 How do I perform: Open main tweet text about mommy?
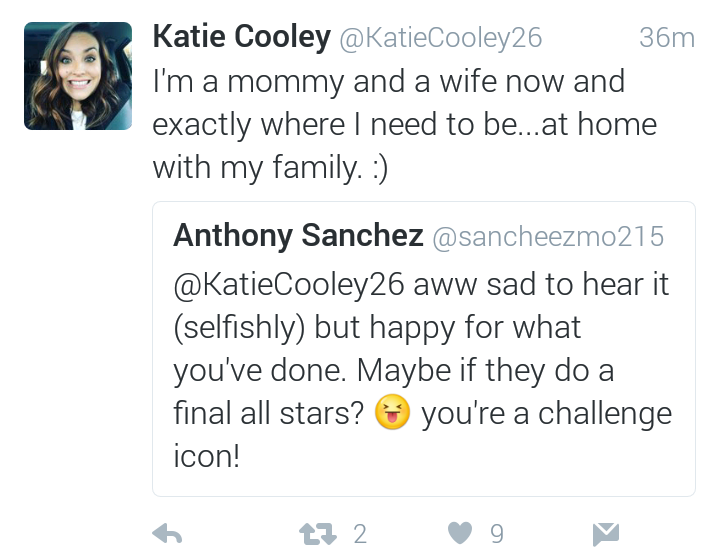pyautogui.click(x=405, y=124)
